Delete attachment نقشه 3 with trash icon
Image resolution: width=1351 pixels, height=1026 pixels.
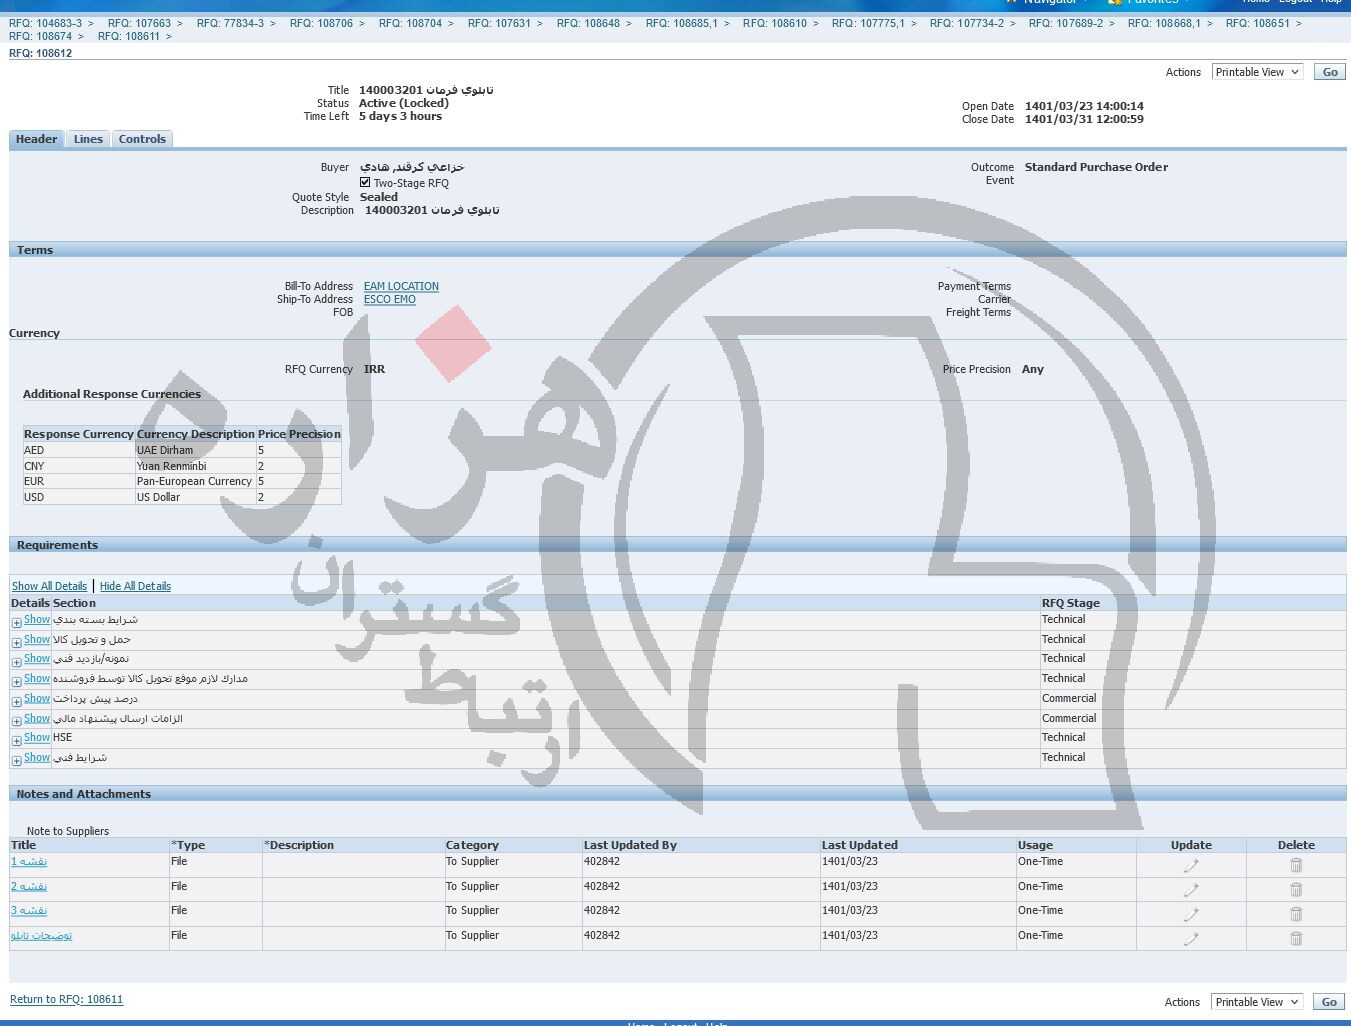[x=1296, y=914]
